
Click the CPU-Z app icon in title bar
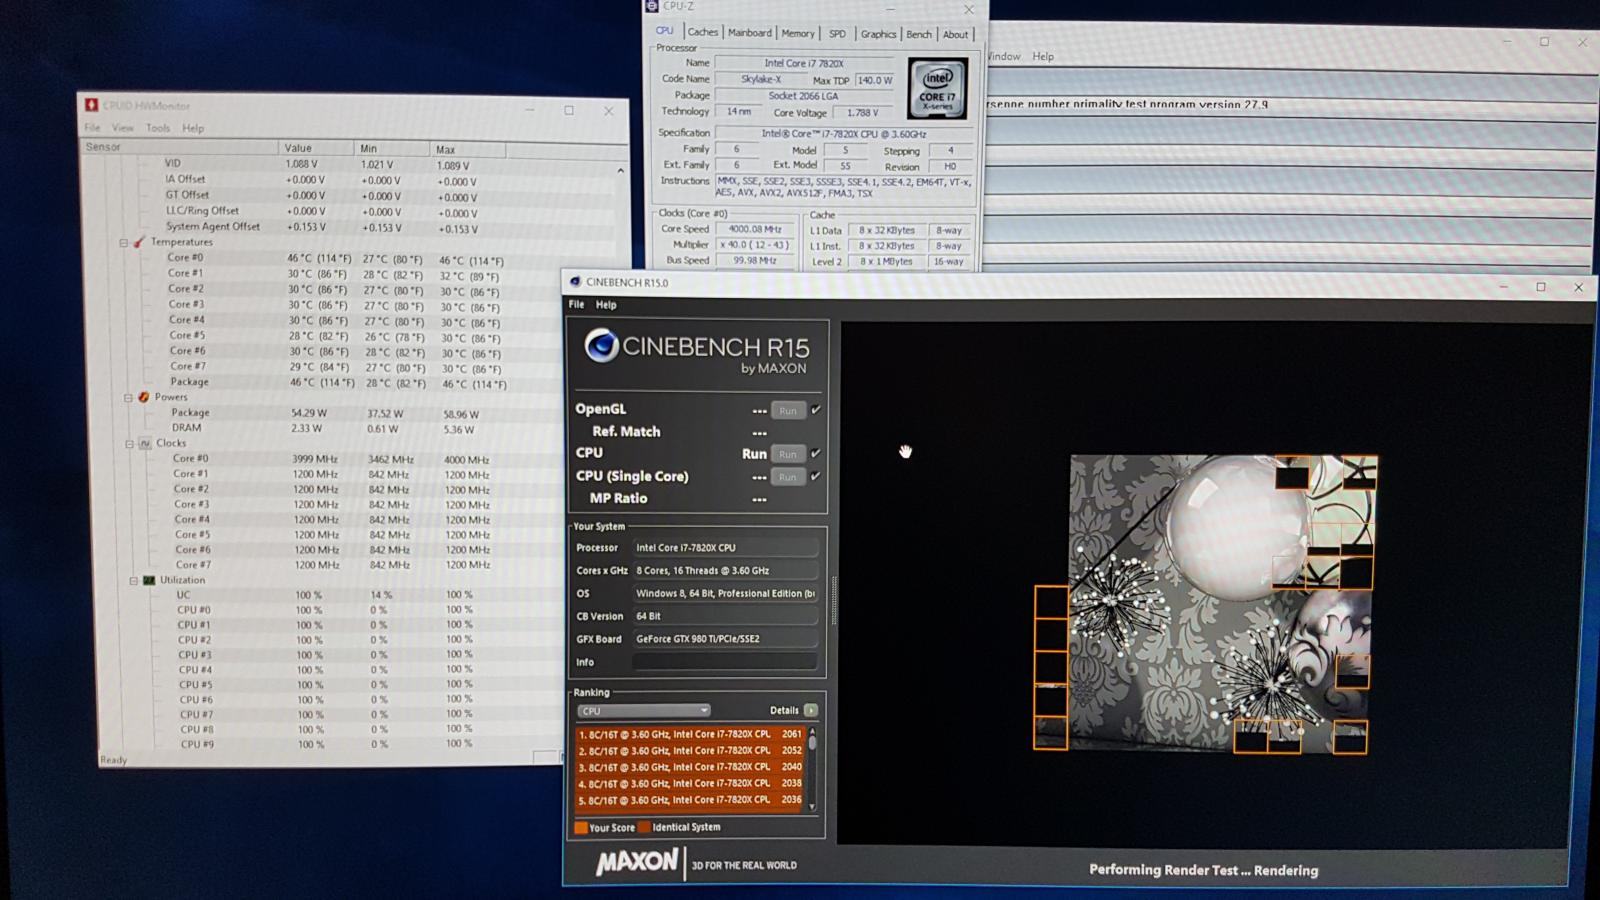[652, 6]
